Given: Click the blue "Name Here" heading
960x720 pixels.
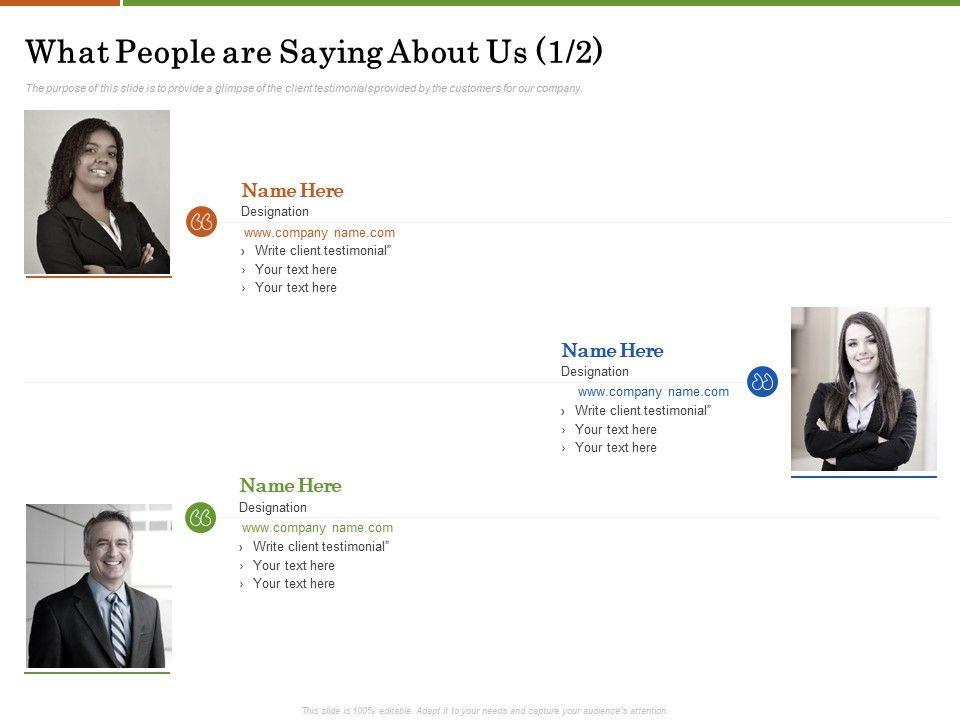Looking at the screenshot, I should tap(612, 350).
